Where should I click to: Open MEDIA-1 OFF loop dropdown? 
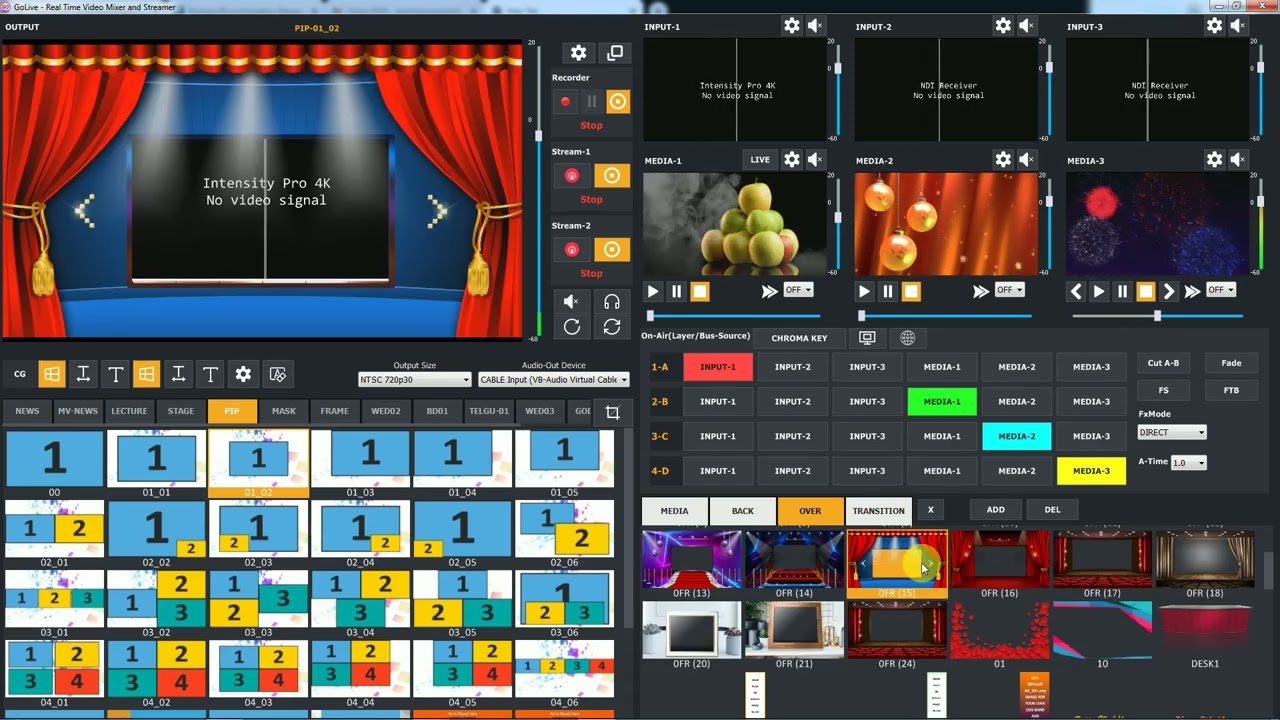[x=798, y=290]
